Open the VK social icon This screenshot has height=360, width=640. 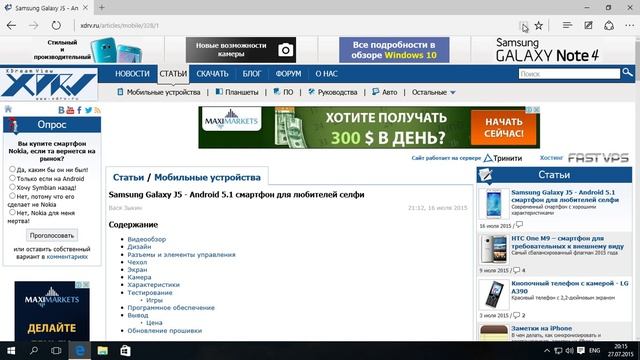click(61, 110)
